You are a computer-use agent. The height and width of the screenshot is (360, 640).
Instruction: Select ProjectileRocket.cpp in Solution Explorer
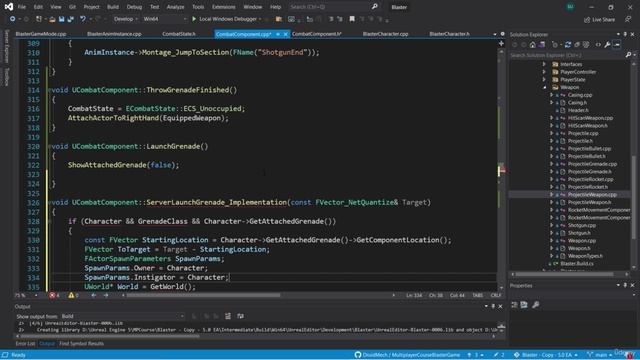(x=591, y=179)
